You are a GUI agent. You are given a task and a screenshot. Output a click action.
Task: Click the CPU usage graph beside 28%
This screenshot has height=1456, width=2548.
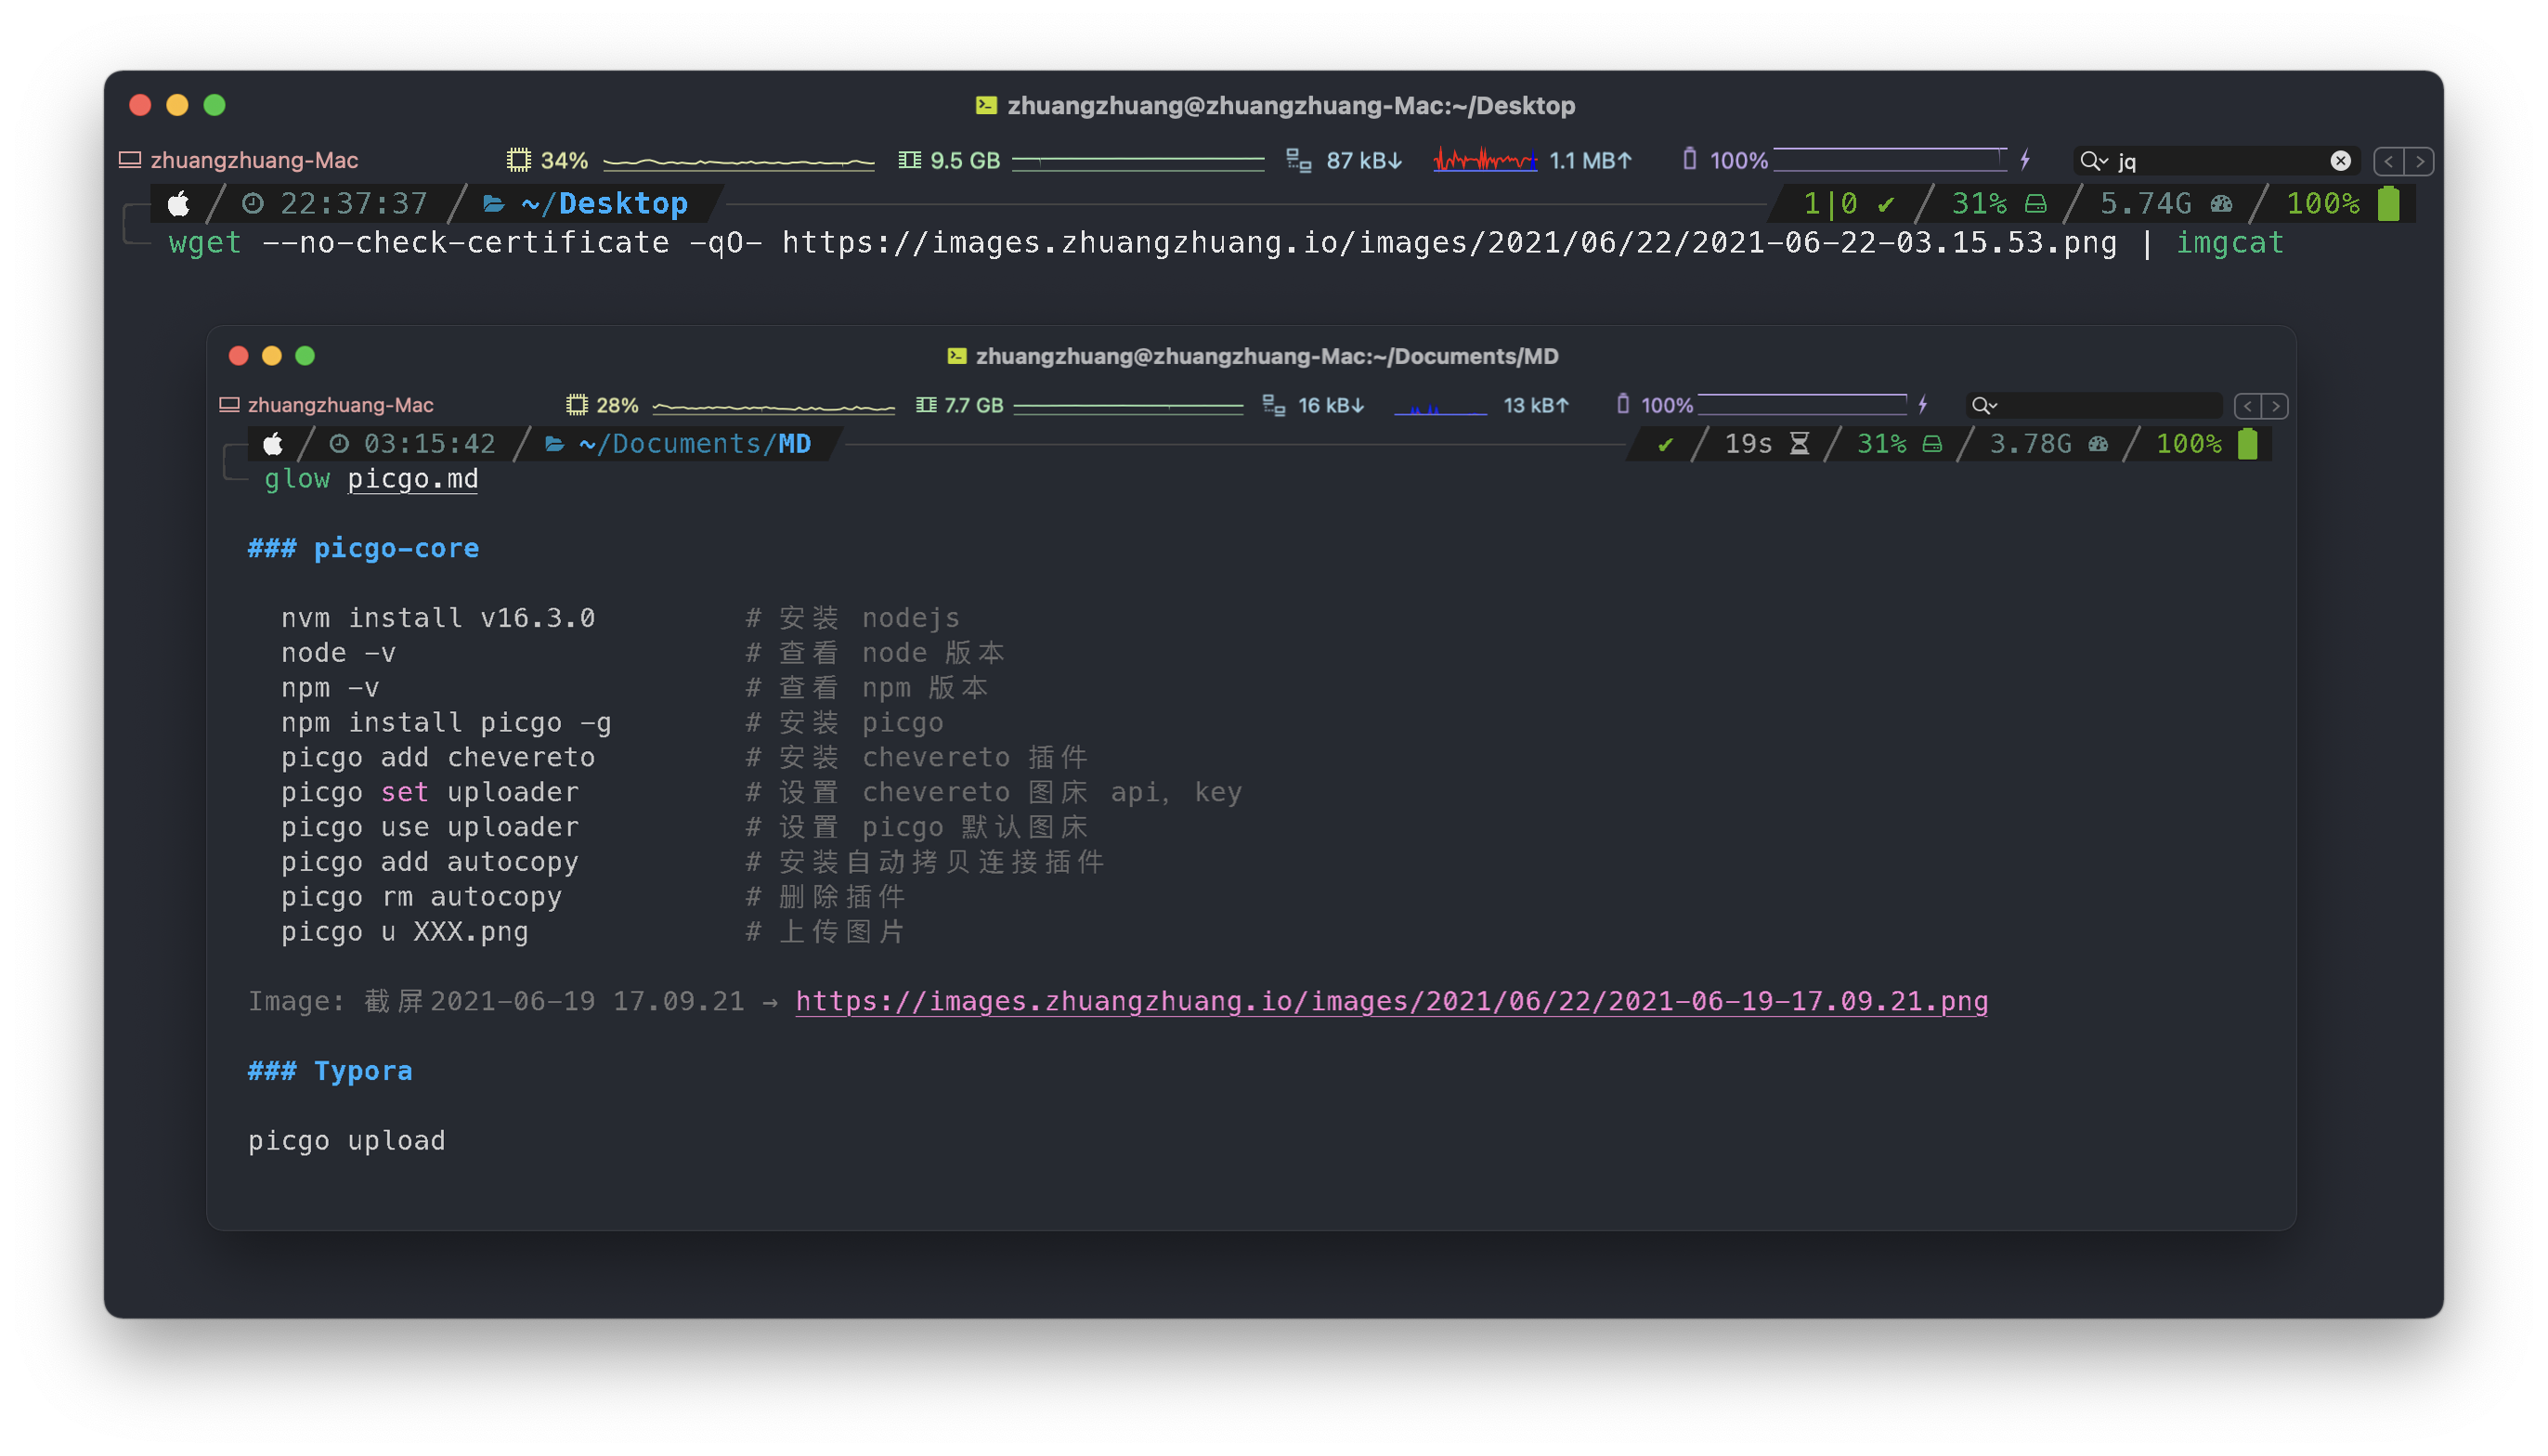pos(774,406)
